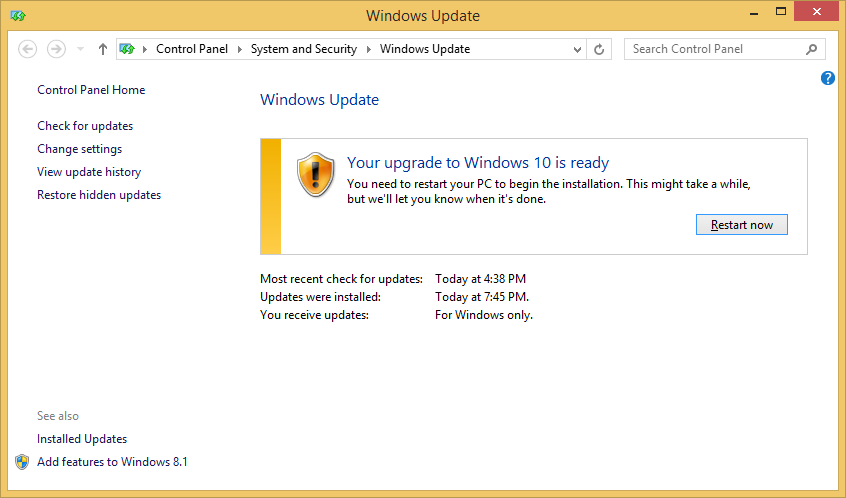
Task: Click 'Most recent check for updates:' label
Action: (x=342, y=279)
